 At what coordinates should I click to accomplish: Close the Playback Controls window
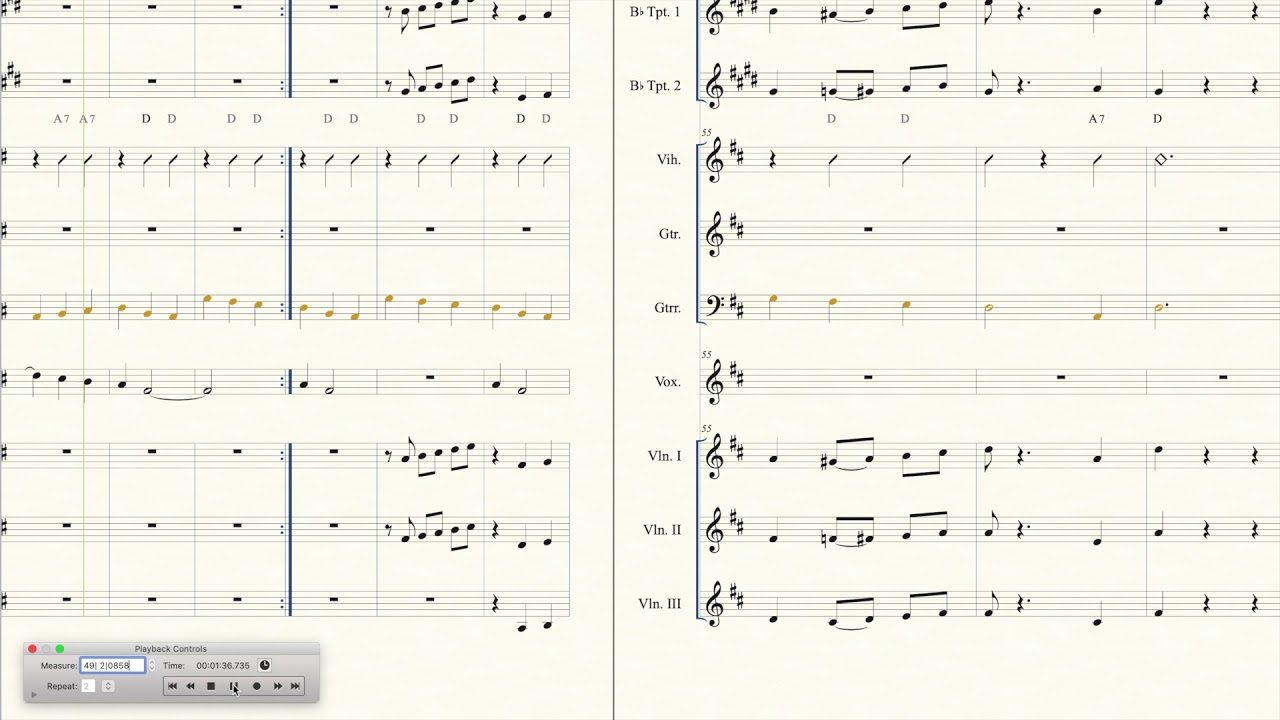32,649
